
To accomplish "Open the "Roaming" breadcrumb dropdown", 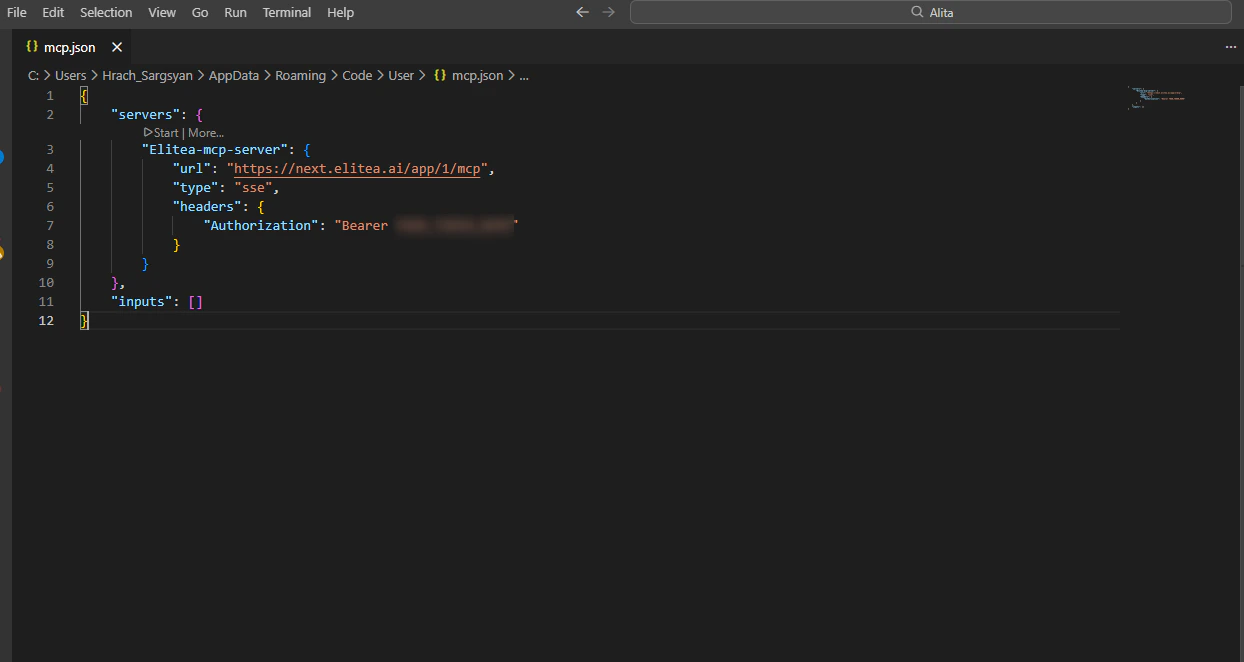I will pos(300,75).
